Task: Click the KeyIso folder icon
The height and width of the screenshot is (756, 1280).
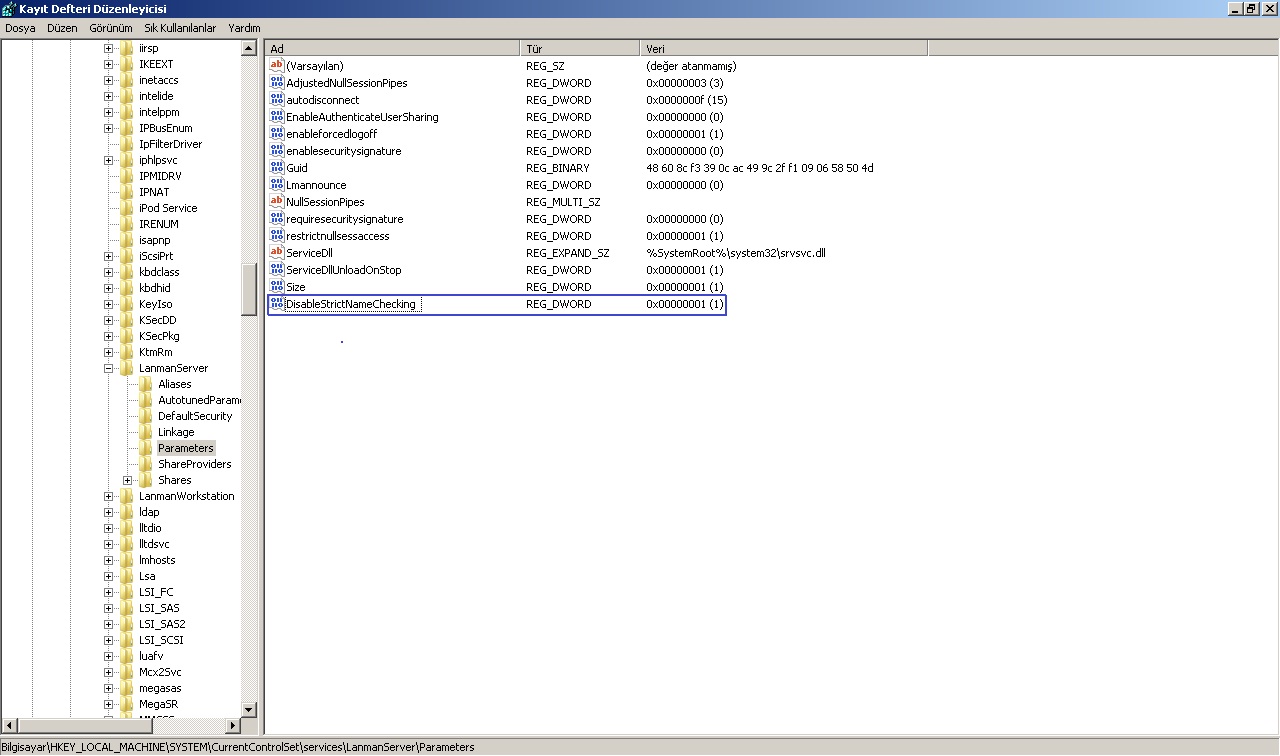Action: click(x=127, y=304)
